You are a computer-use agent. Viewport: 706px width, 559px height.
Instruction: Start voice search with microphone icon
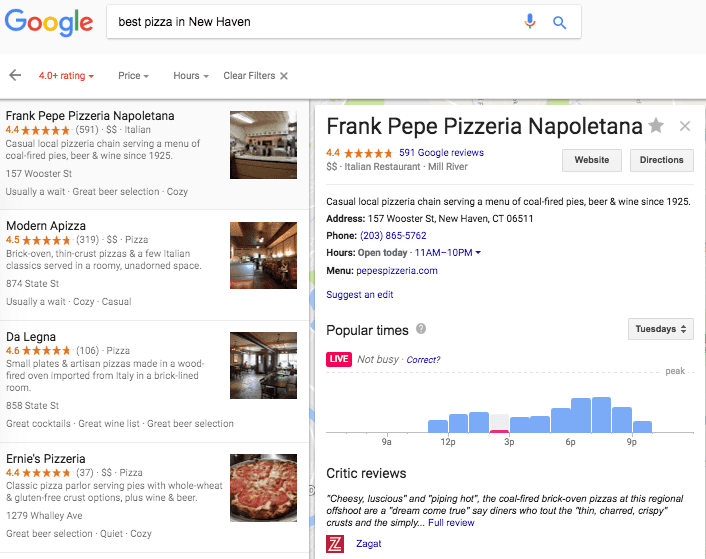pyautogui.click(x=530, y=22)
